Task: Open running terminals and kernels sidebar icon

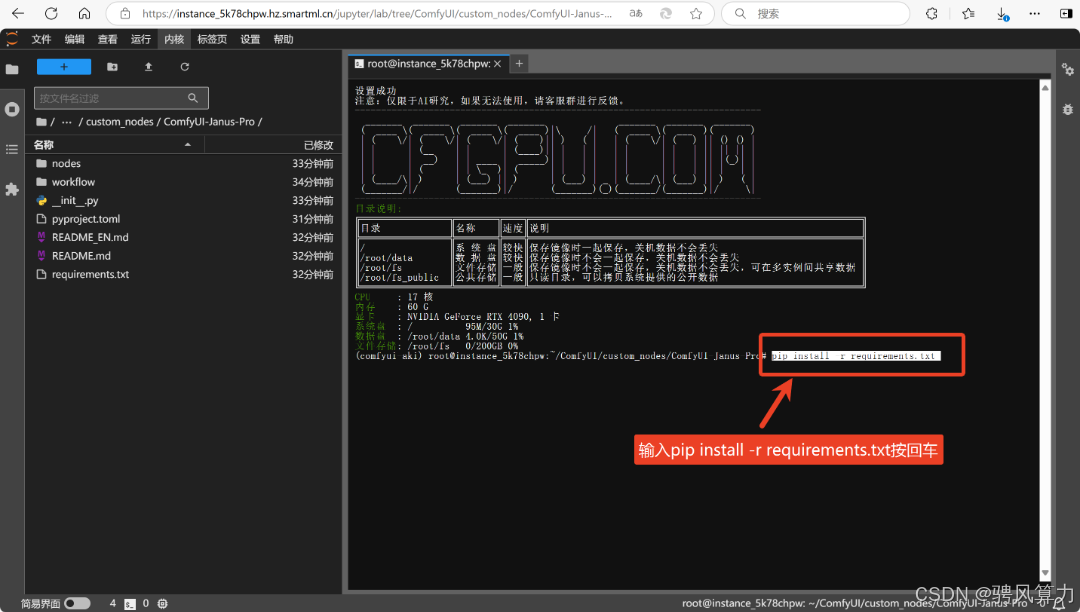Action: [12, 109]
